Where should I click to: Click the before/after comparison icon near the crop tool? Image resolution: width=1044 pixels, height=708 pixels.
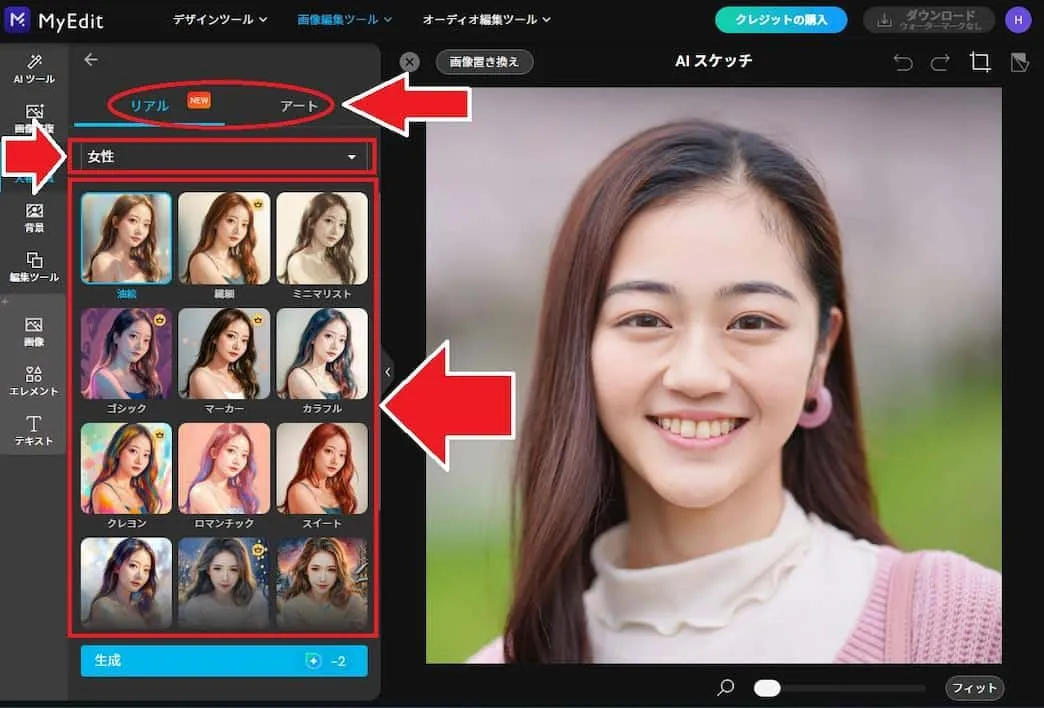[1019, 61]
